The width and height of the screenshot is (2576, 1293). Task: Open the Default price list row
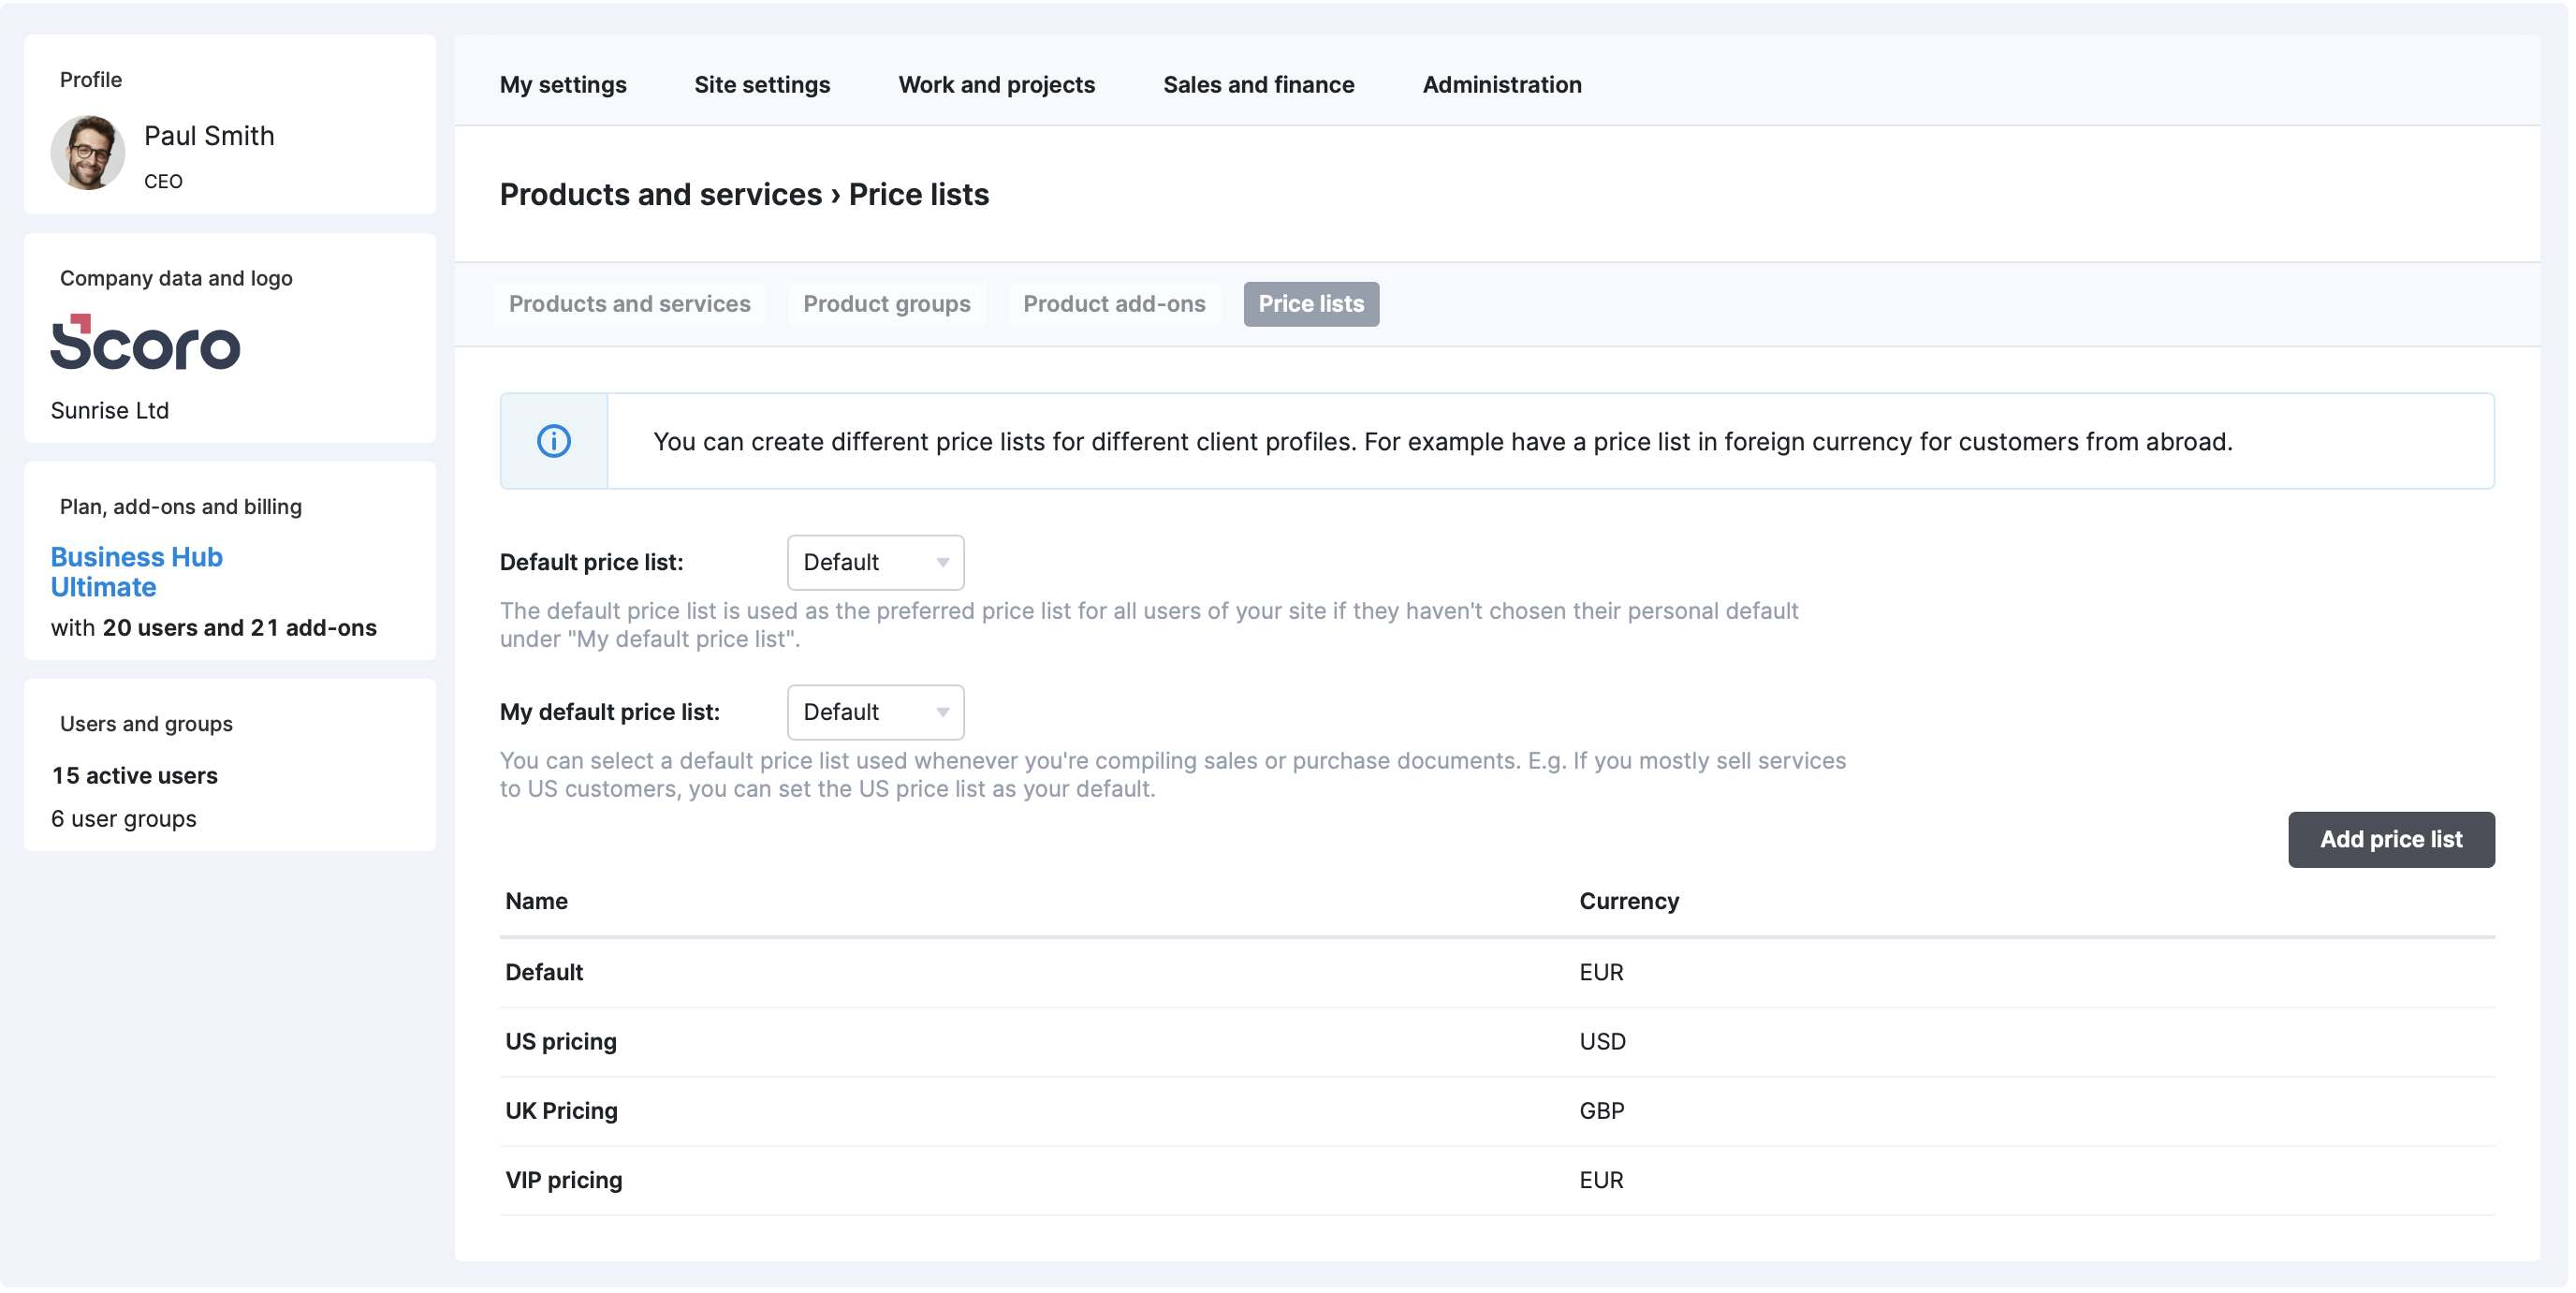click(x=1497, y=972)
